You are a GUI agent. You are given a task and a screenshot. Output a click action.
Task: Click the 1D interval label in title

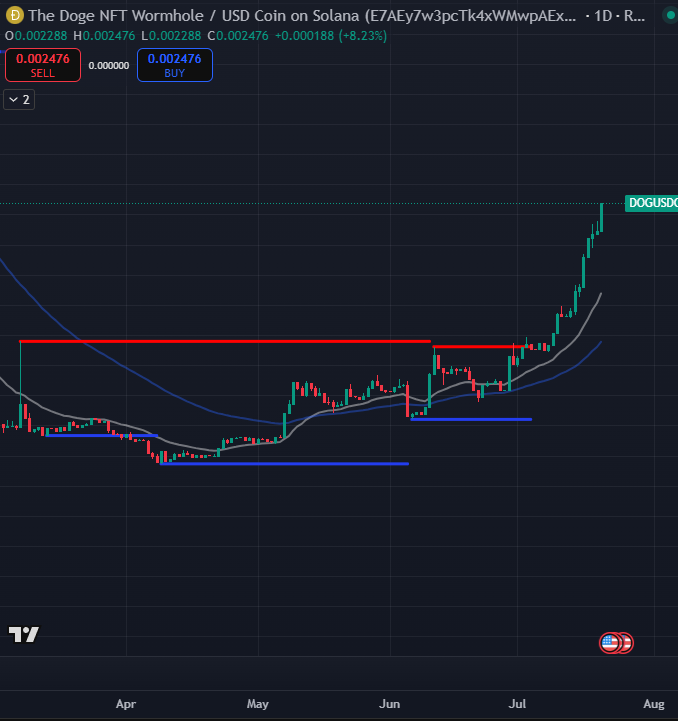coord(603,16)
